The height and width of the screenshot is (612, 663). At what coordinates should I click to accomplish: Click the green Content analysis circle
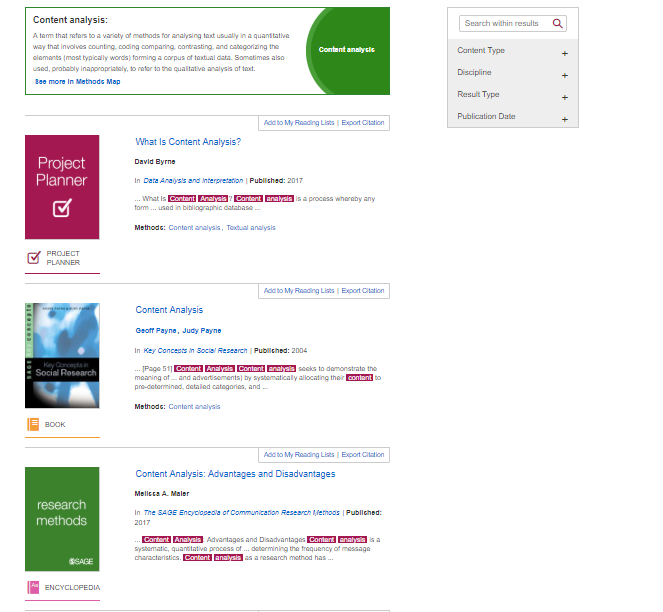(x=346, y=49)
